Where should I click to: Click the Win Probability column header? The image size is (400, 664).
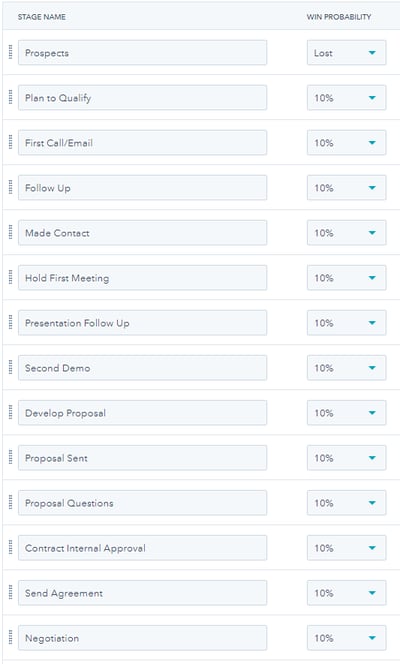tap(339, 17)
